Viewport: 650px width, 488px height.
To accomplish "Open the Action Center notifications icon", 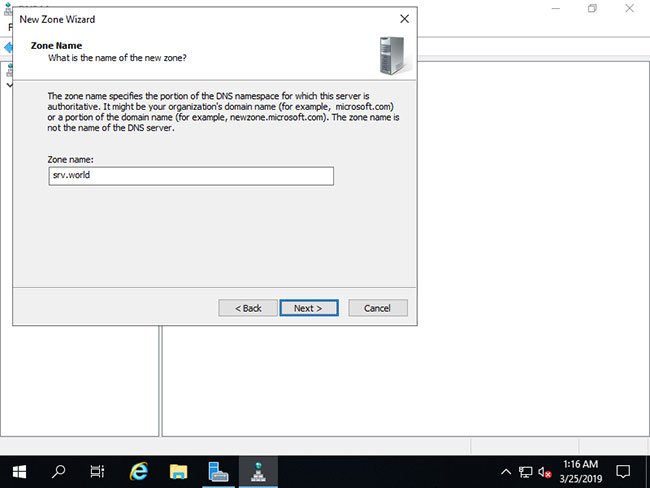I will click(623, 471).
